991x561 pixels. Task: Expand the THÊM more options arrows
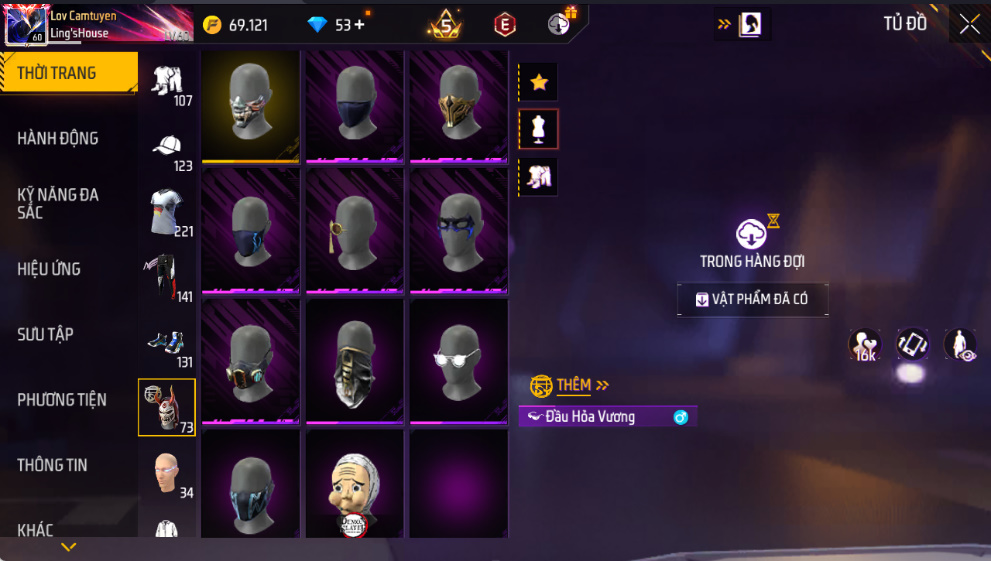click(602, 385)
